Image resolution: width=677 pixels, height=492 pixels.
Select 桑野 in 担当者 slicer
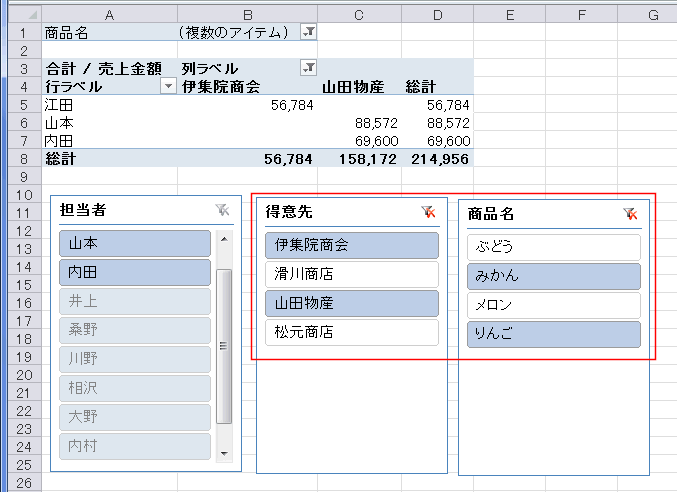coord(135,330)
